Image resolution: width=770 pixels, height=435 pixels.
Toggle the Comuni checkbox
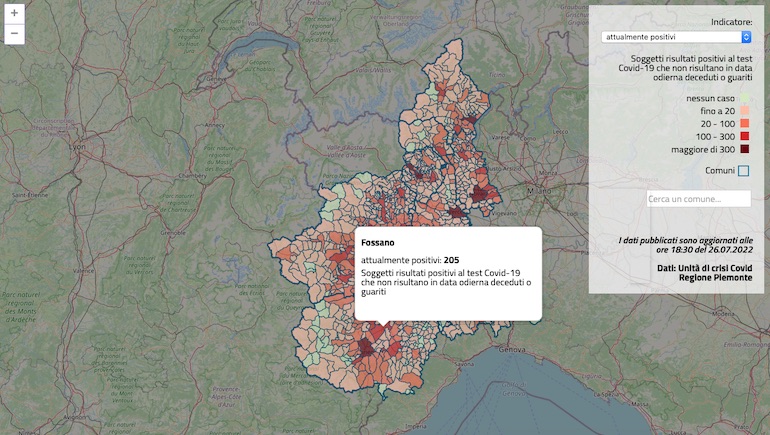743,171
